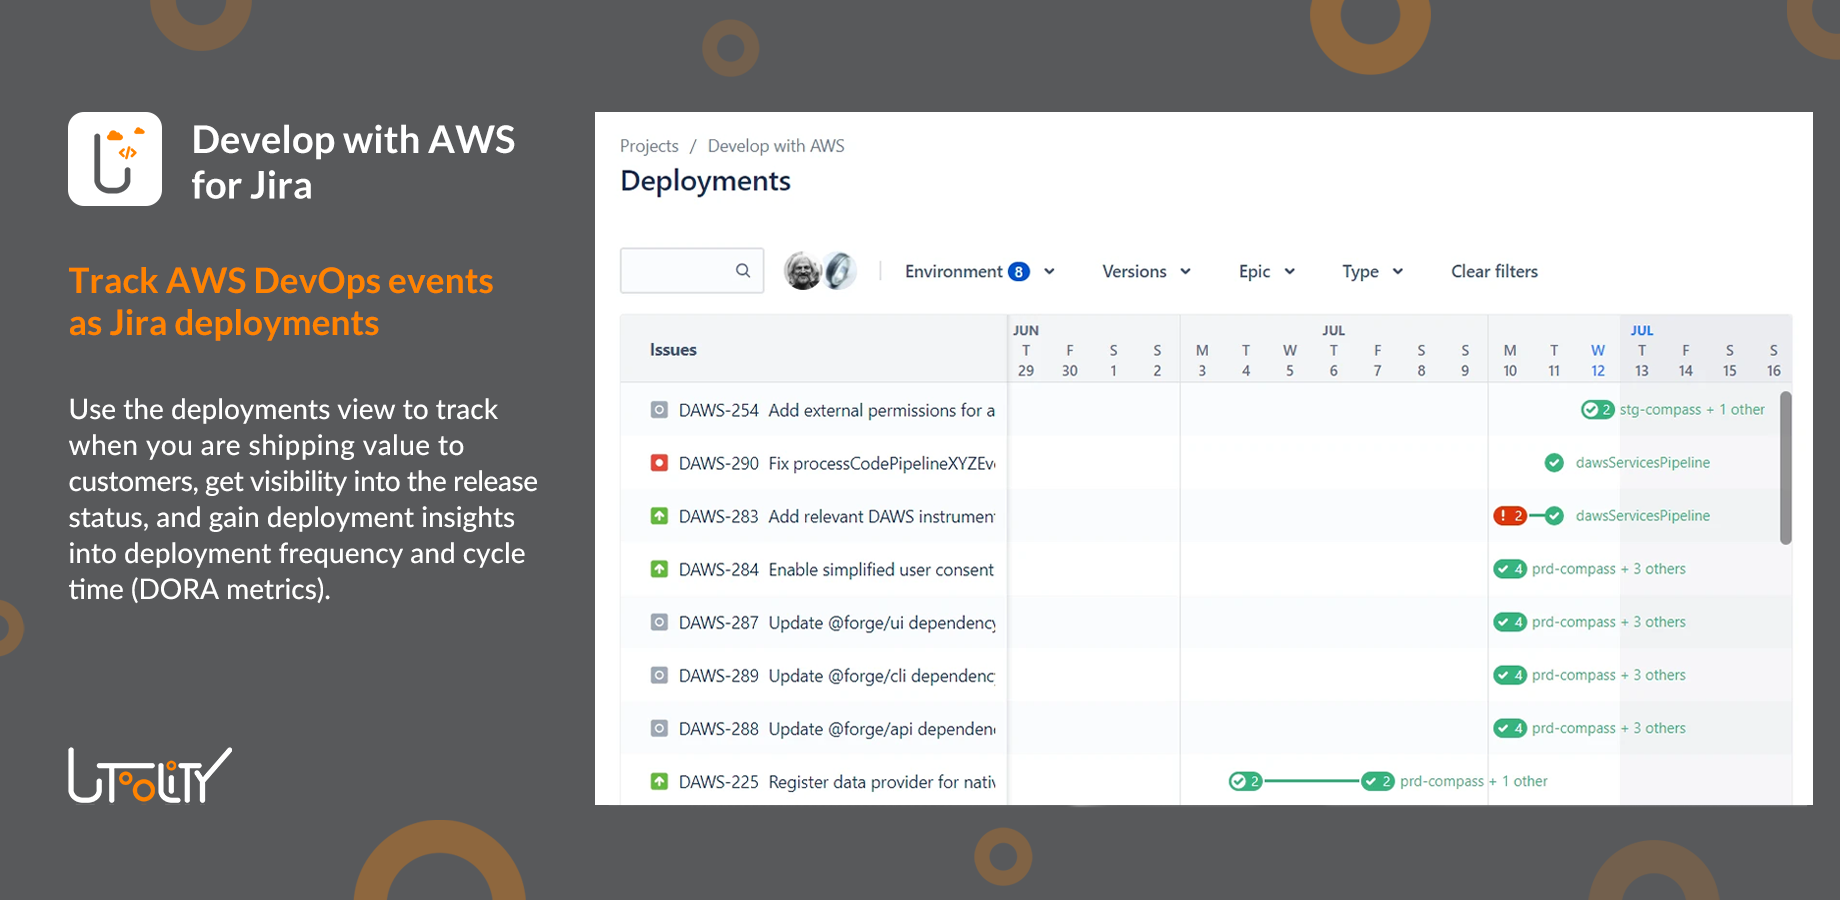
Task: Click the DAWS-287 task type icon
Action: pyautogui.click(x=659, y=622)
